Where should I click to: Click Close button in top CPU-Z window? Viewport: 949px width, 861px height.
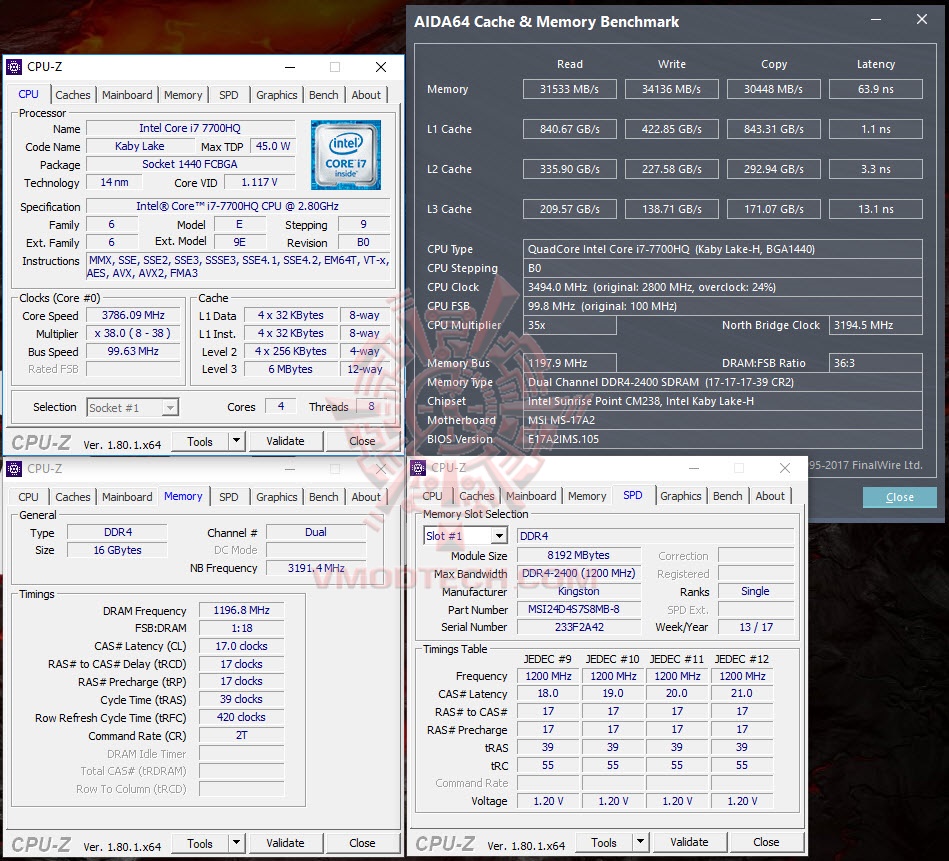tap(362, 441)
